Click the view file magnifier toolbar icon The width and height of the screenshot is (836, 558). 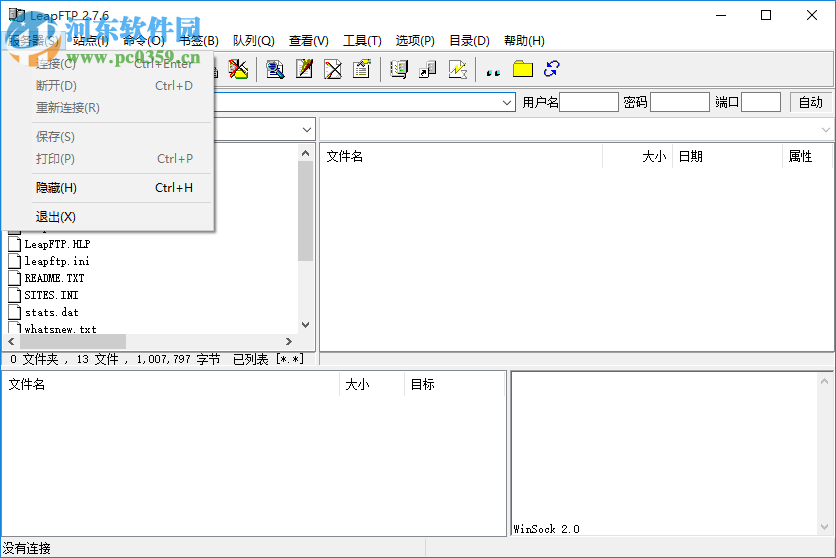pos(275,69)
